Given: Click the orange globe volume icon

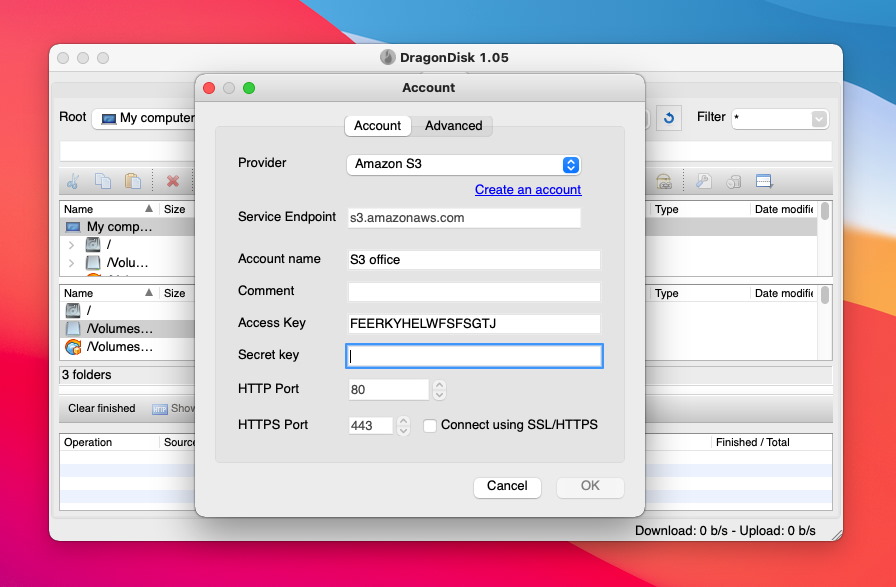Looking at the screenshot, I should (73, 347).
